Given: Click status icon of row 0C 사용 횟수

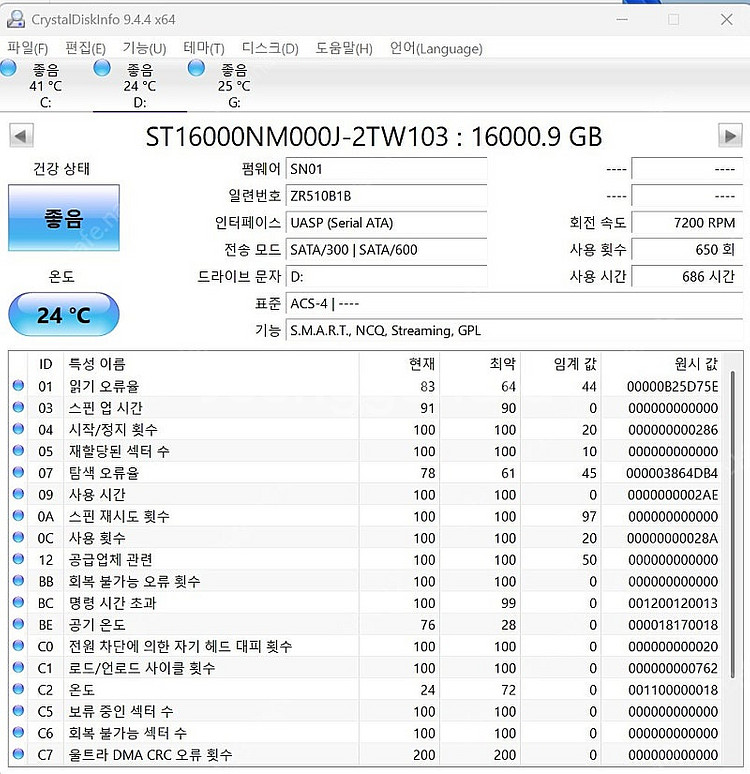Looking at the screenshot, I should pyautogui.click(x=18, y=537).
